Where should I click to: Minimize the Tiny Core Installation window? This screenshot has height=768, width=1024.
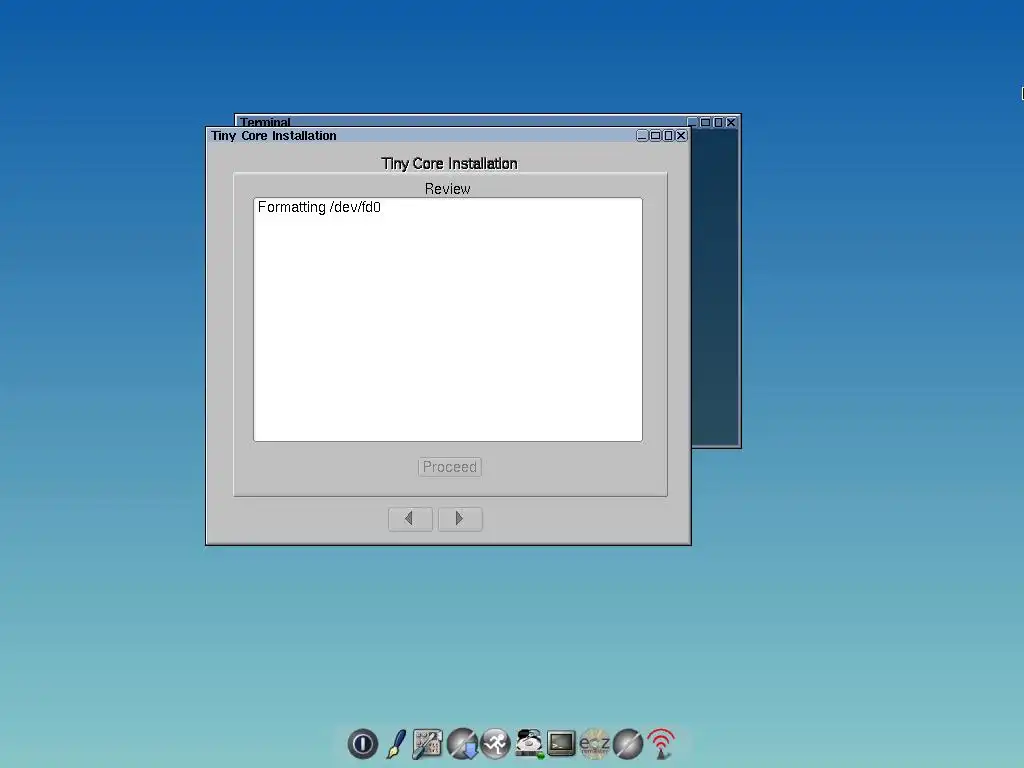[643, 135]
